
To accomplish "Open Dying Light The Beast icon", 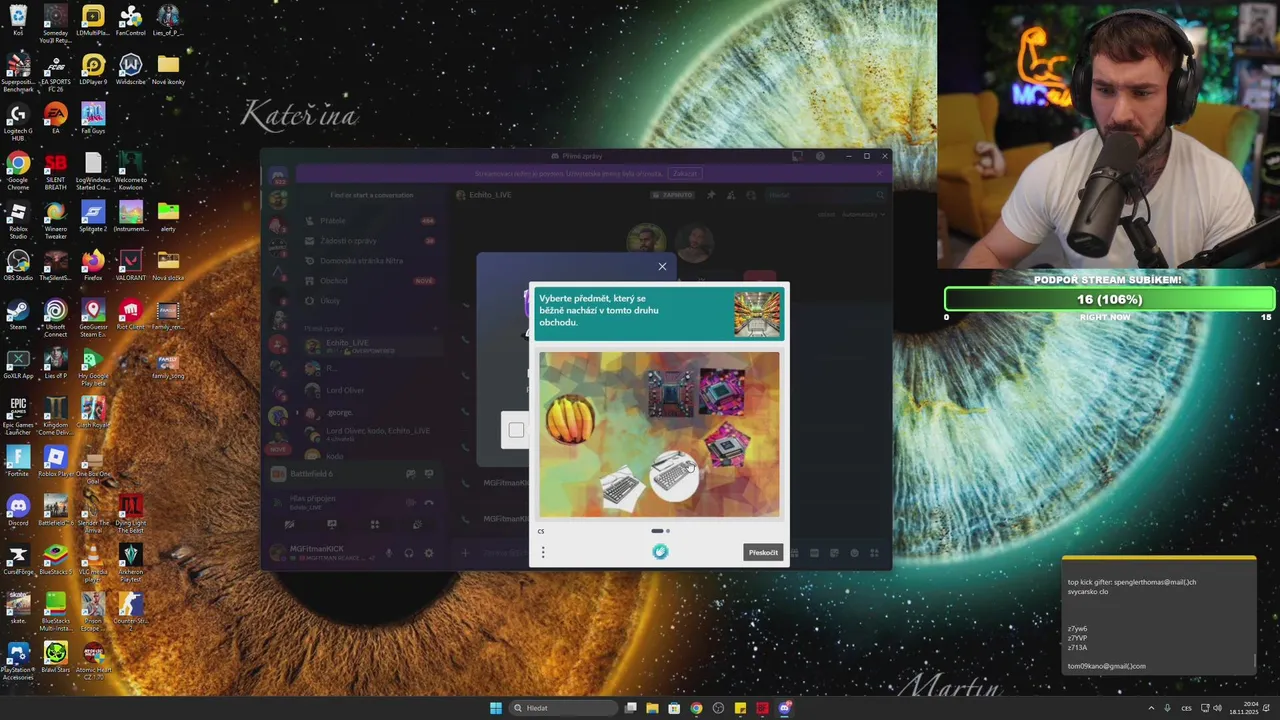I will (x=130, y=514).
